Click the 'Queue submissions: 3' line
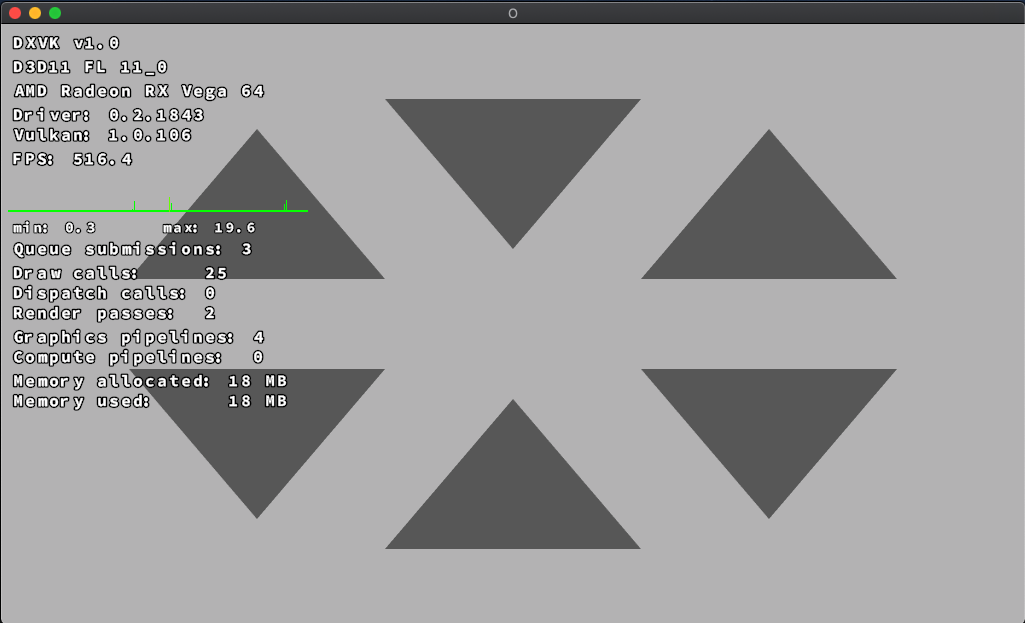This screenshot has width=1025, height=623. (133, 249)
